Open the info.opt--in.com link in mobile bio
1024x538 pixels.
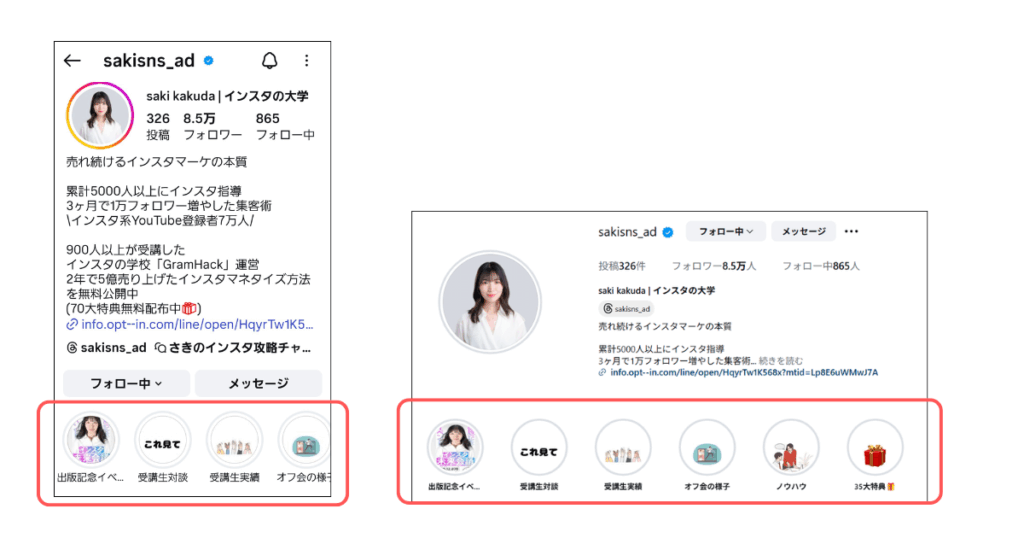[x=190, y=324]
